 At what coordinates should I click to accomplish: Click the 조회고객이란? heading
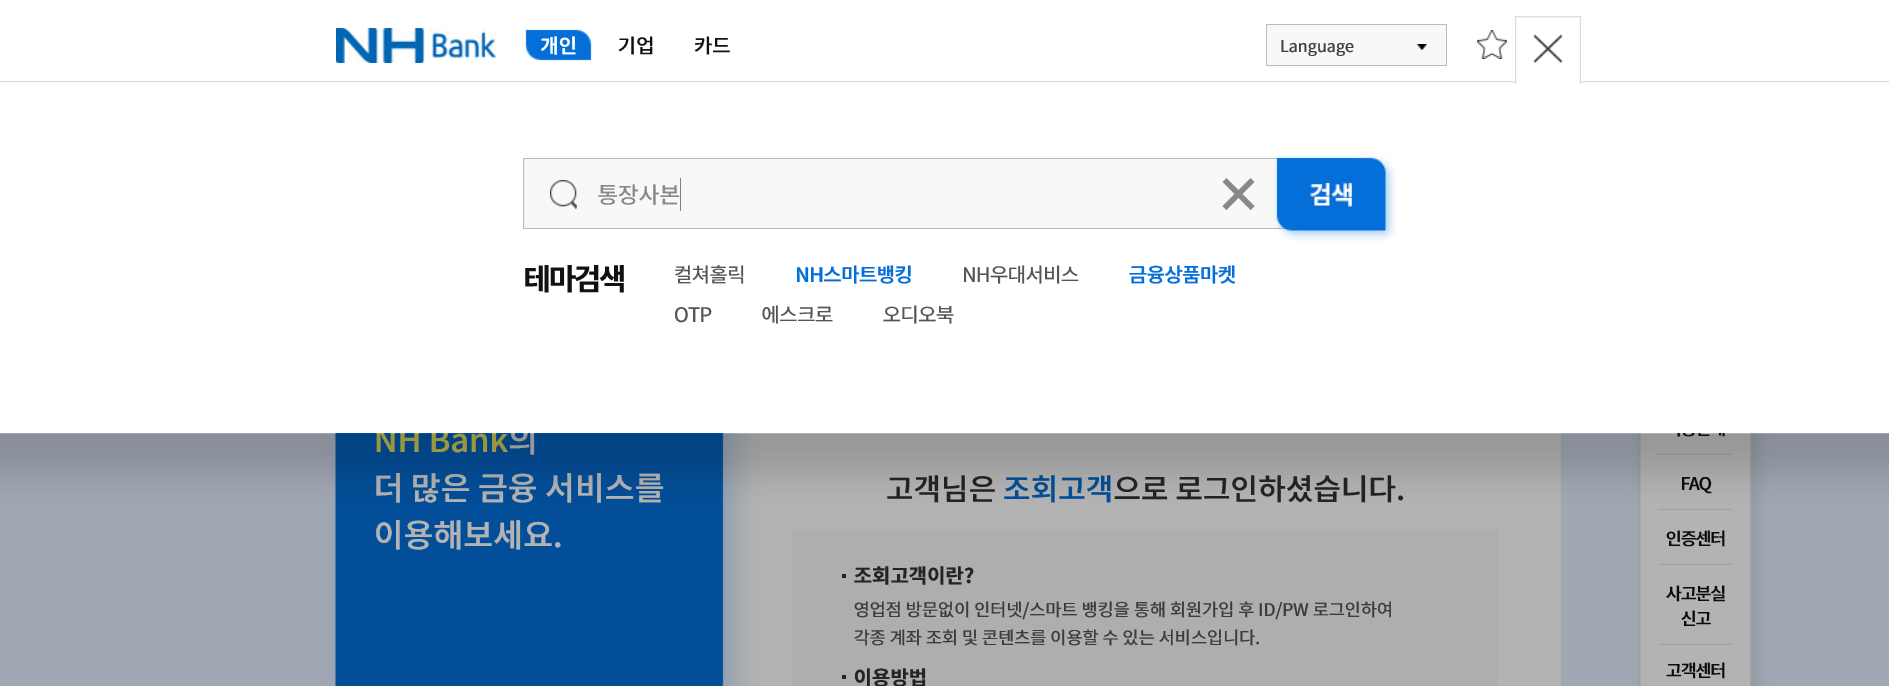click(913, 575)
